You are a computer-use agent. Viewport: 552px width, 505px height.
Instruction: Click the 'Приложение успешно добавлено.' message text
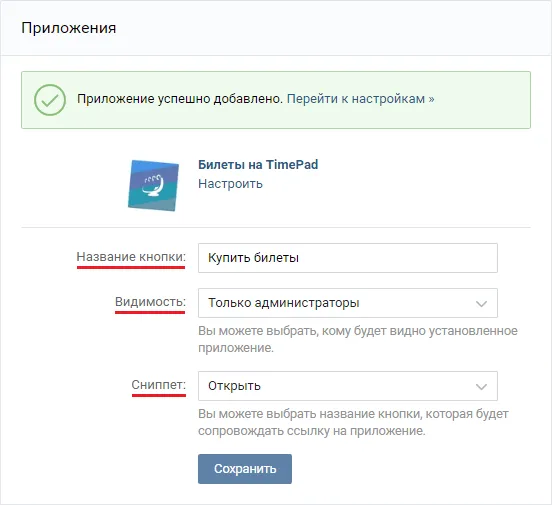(180, 99)
